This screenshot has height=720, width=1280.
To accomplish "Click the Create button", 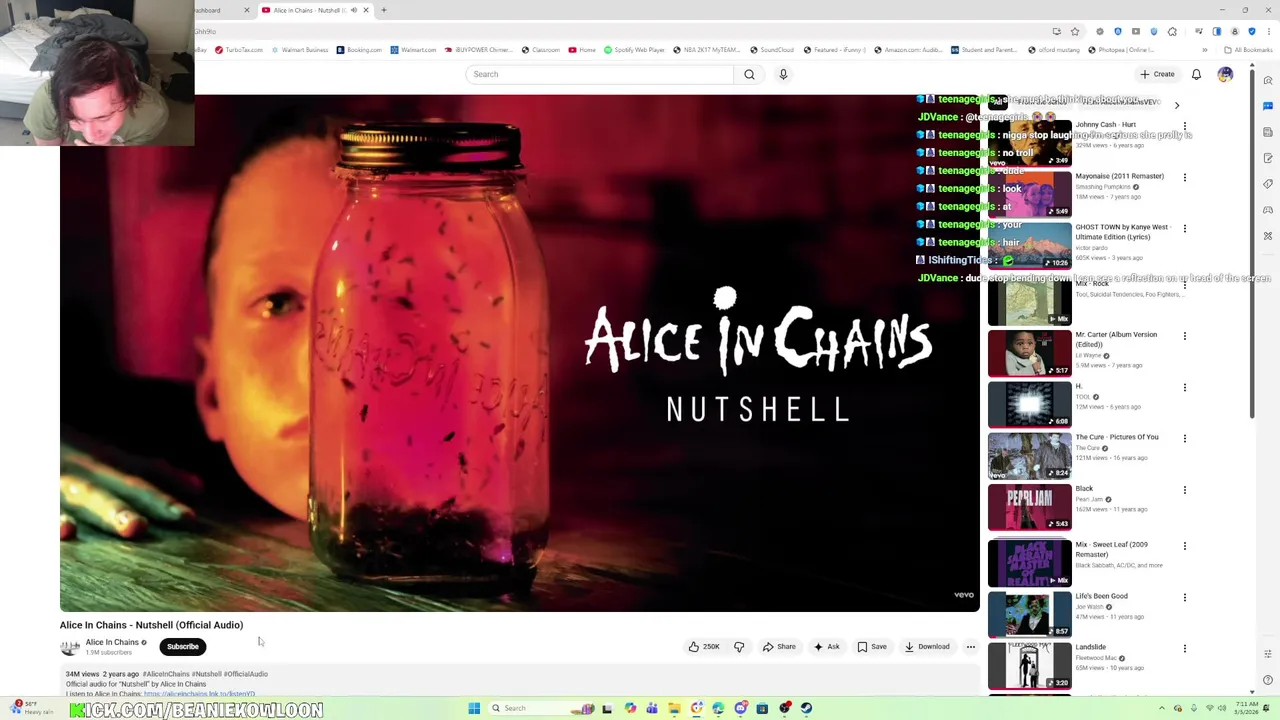I will (1158, 74).
